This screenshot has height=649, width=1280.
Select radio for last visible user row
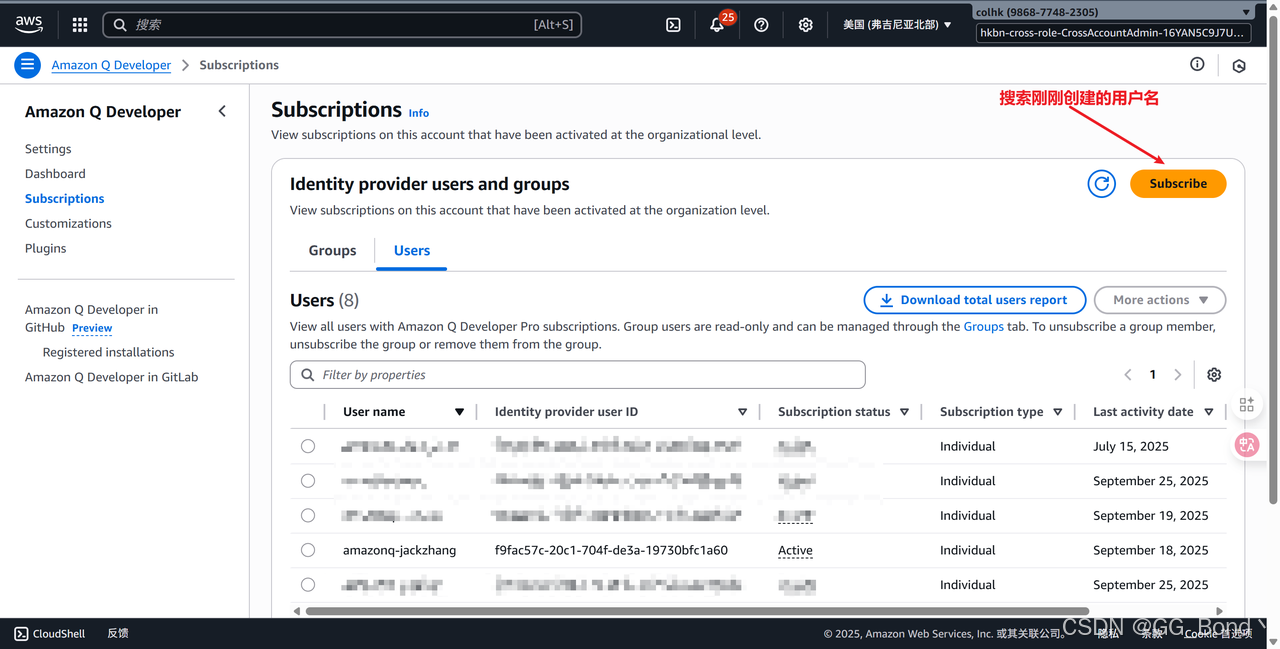[308, 585]
